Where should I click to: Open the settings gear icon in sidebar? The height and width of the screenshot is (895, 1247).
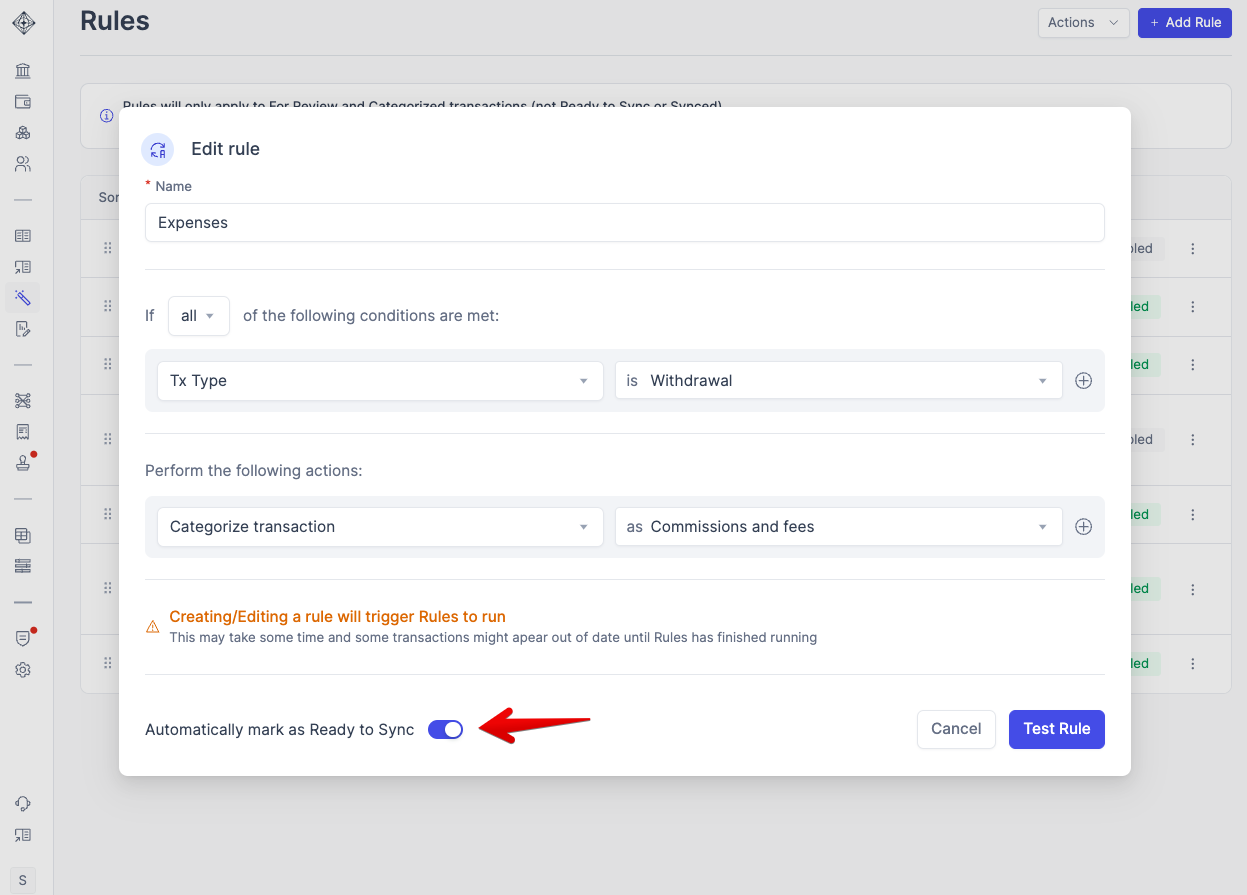[x=23, y=670]
